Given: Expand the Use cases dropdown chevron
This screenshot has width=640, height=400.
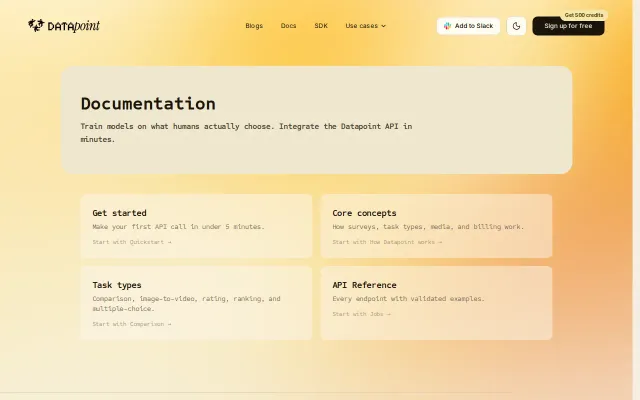Looking at the screenshot, I should coord(383,26).
